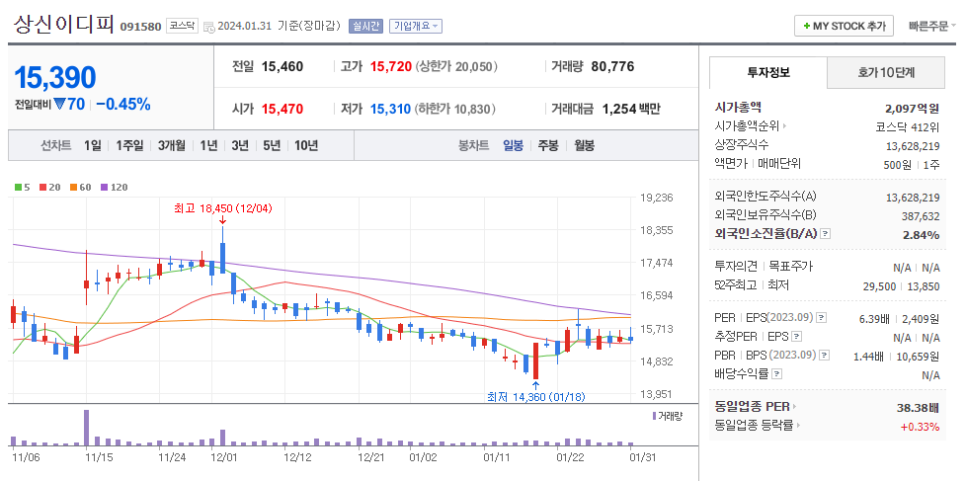
Task: Click 투자의견 목표주가 label
Action: coord(763,267)
